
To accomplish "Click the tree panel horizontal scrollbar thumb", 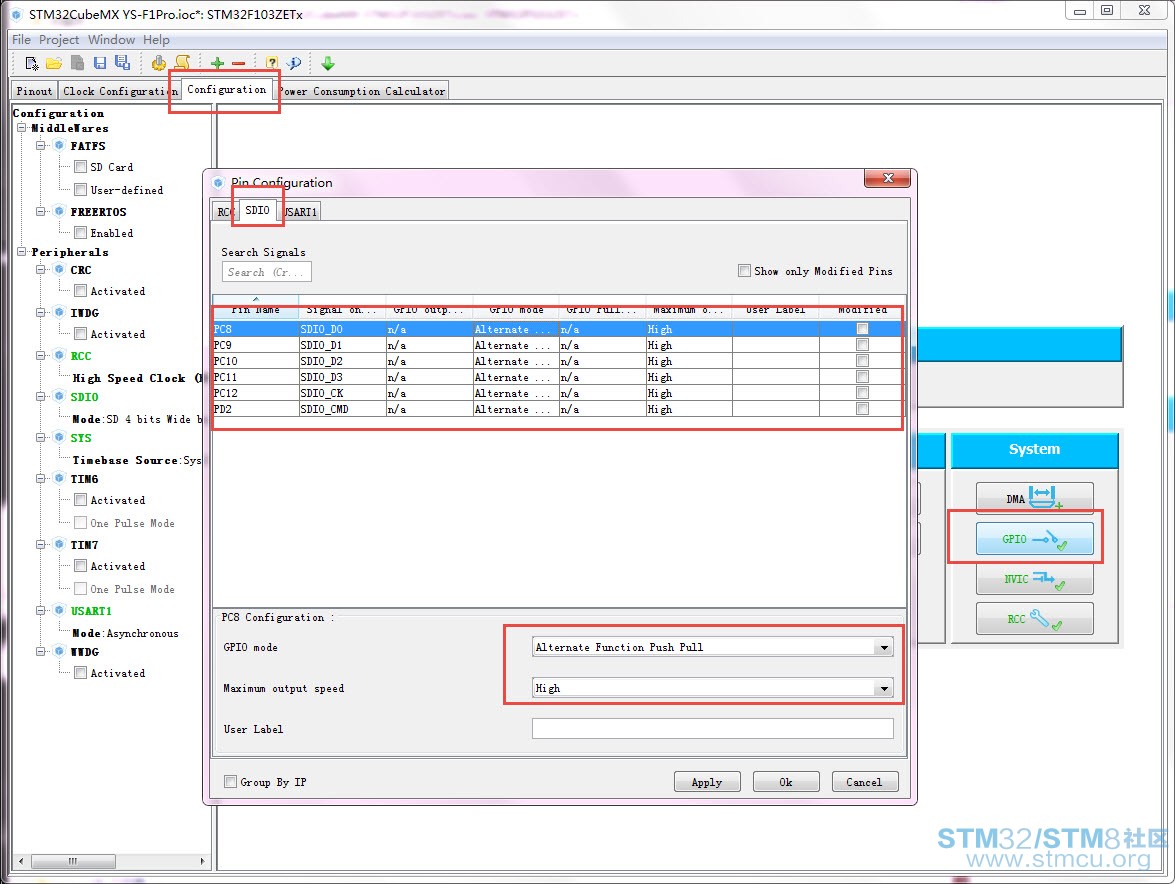I will [x=73, y=861].
